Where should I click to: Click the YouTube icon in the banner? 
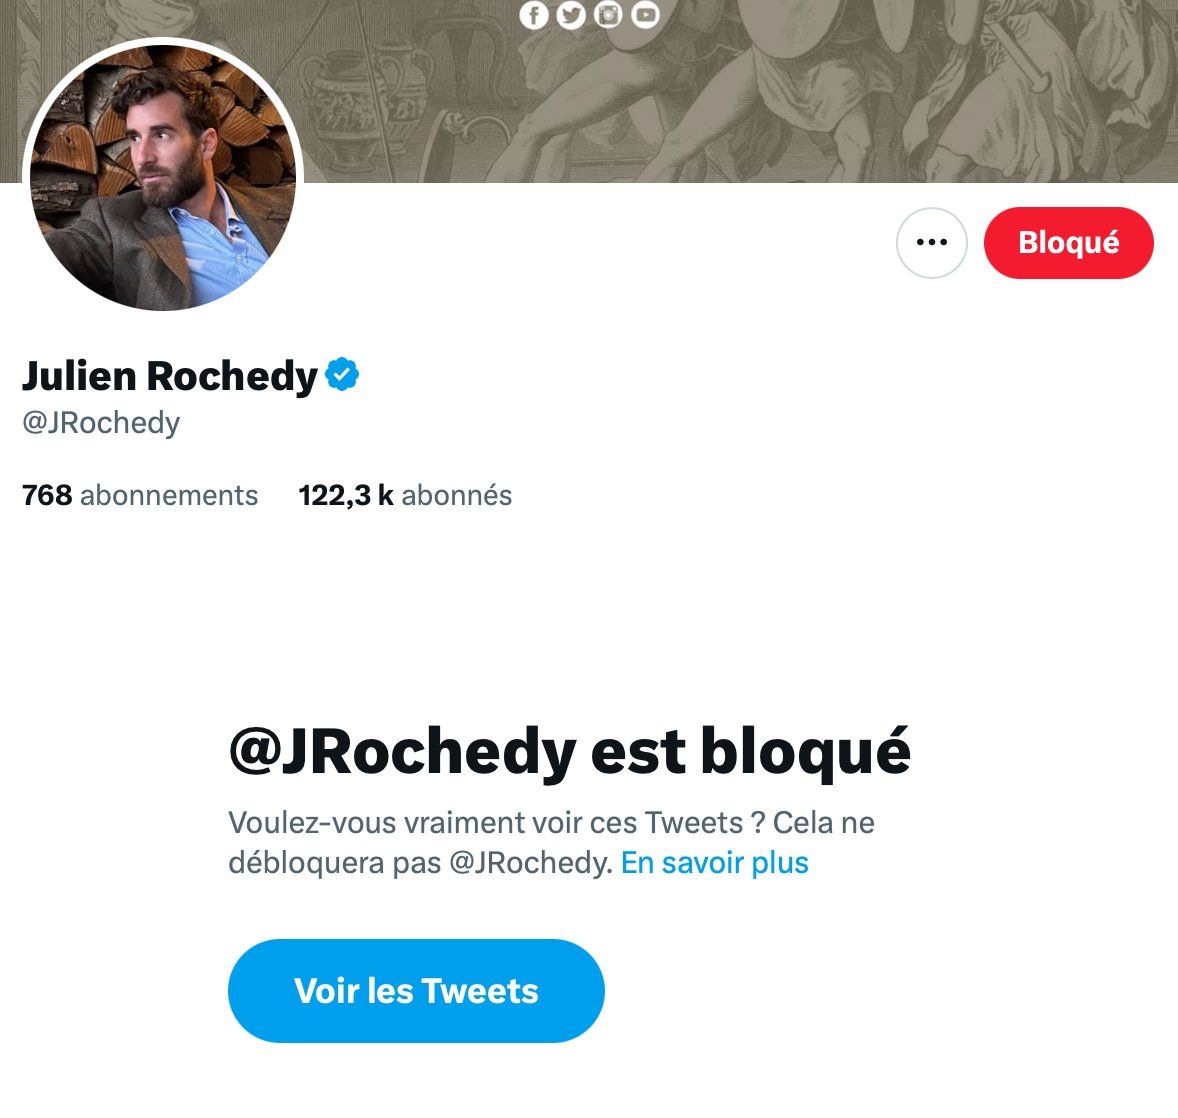(x=646, y=15)
